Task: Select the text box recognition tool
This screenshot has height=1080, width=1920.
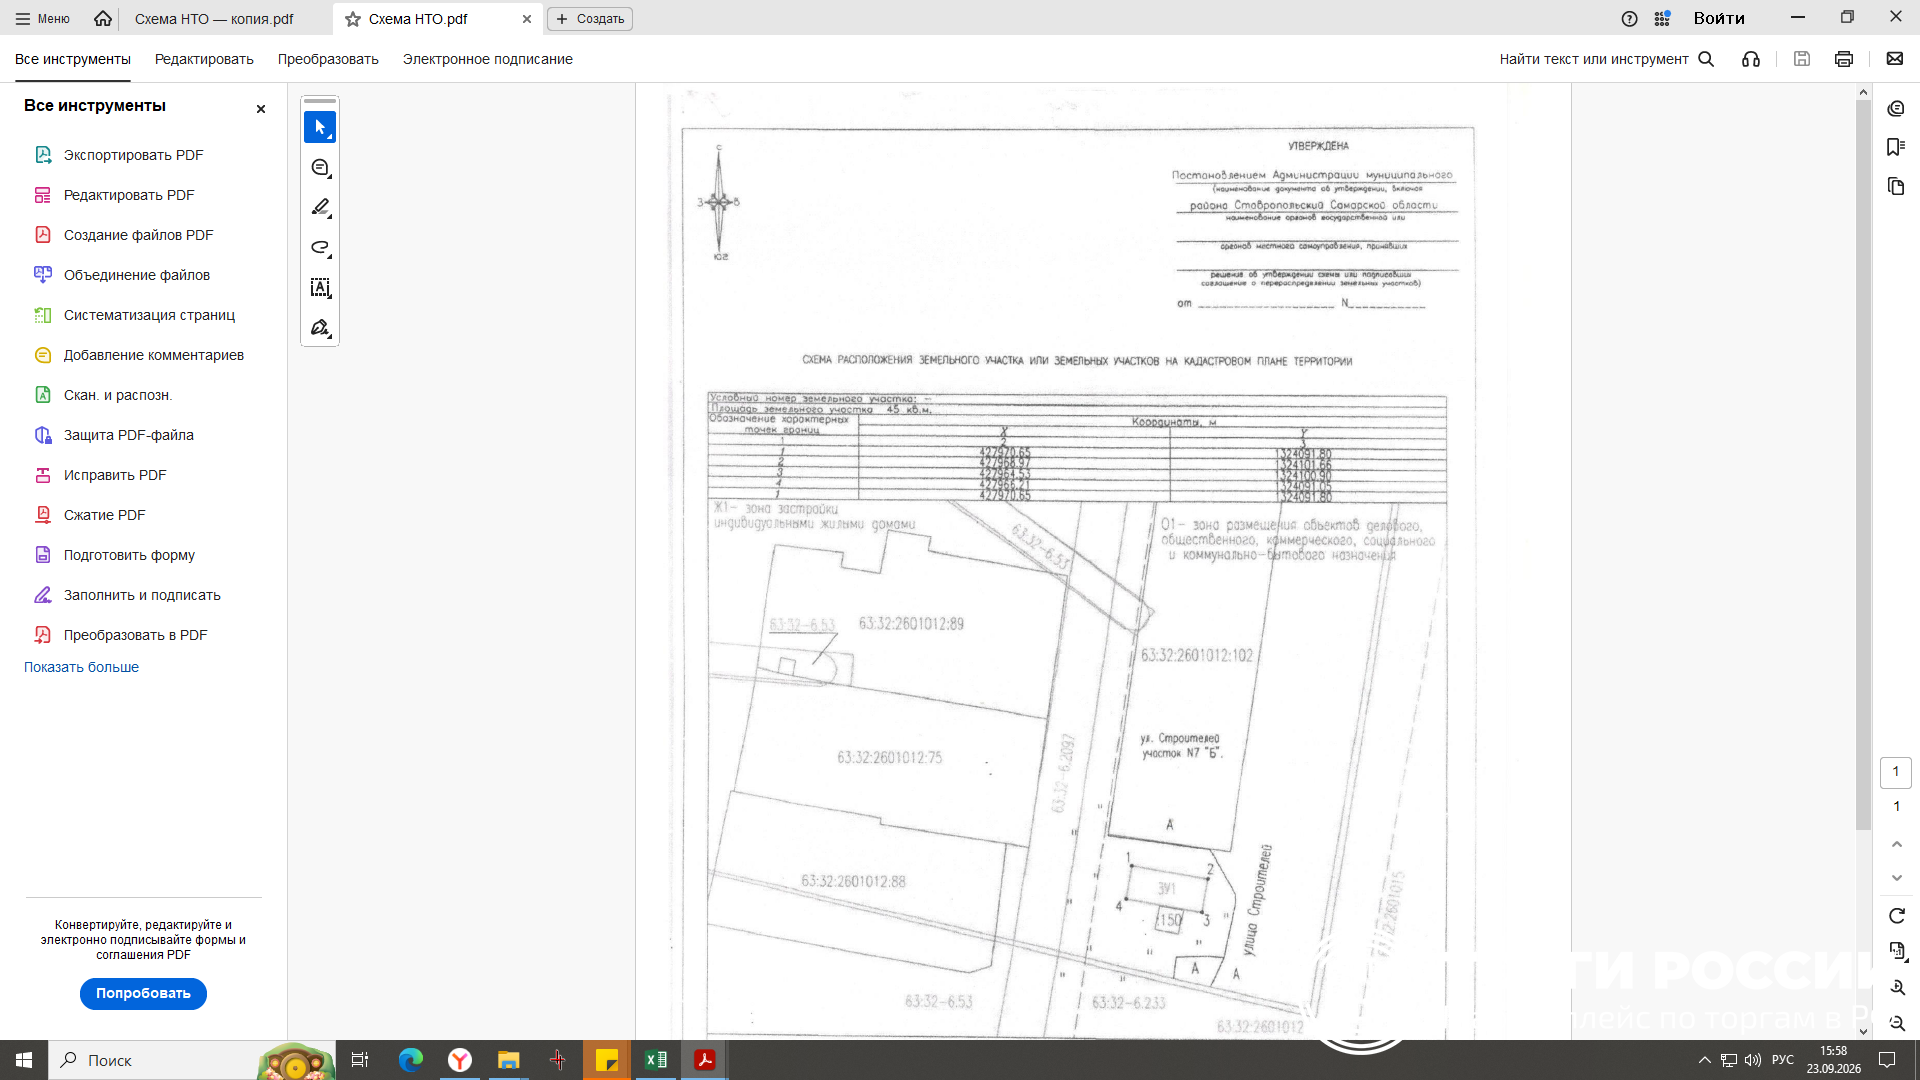Action: [x=320, y=288]
